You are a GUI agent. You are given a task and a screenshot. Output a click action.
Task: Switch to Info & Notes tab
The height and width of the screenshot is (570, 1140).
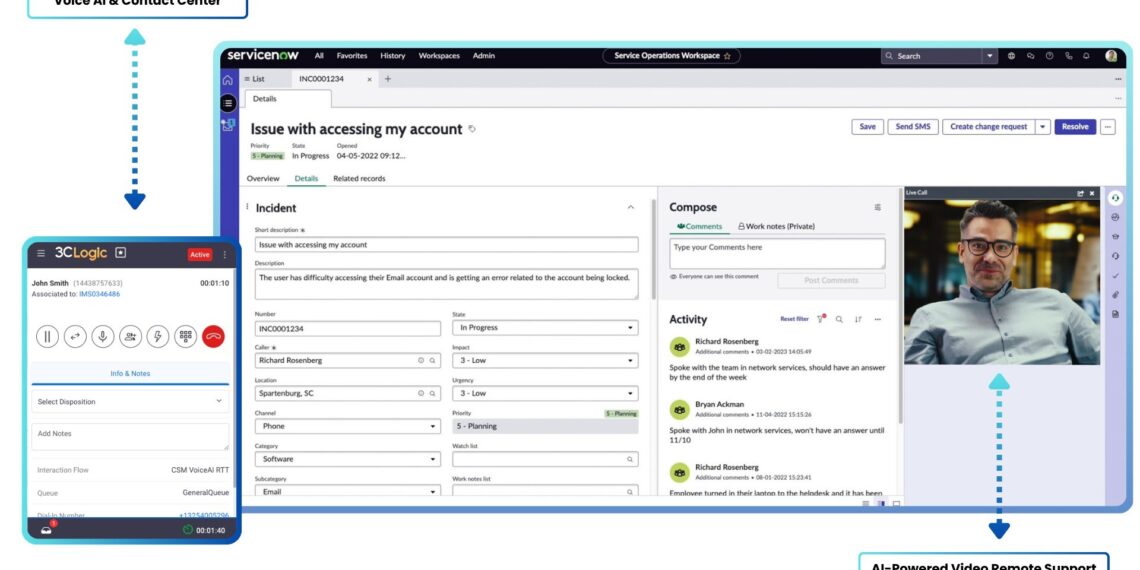(130, 374)
